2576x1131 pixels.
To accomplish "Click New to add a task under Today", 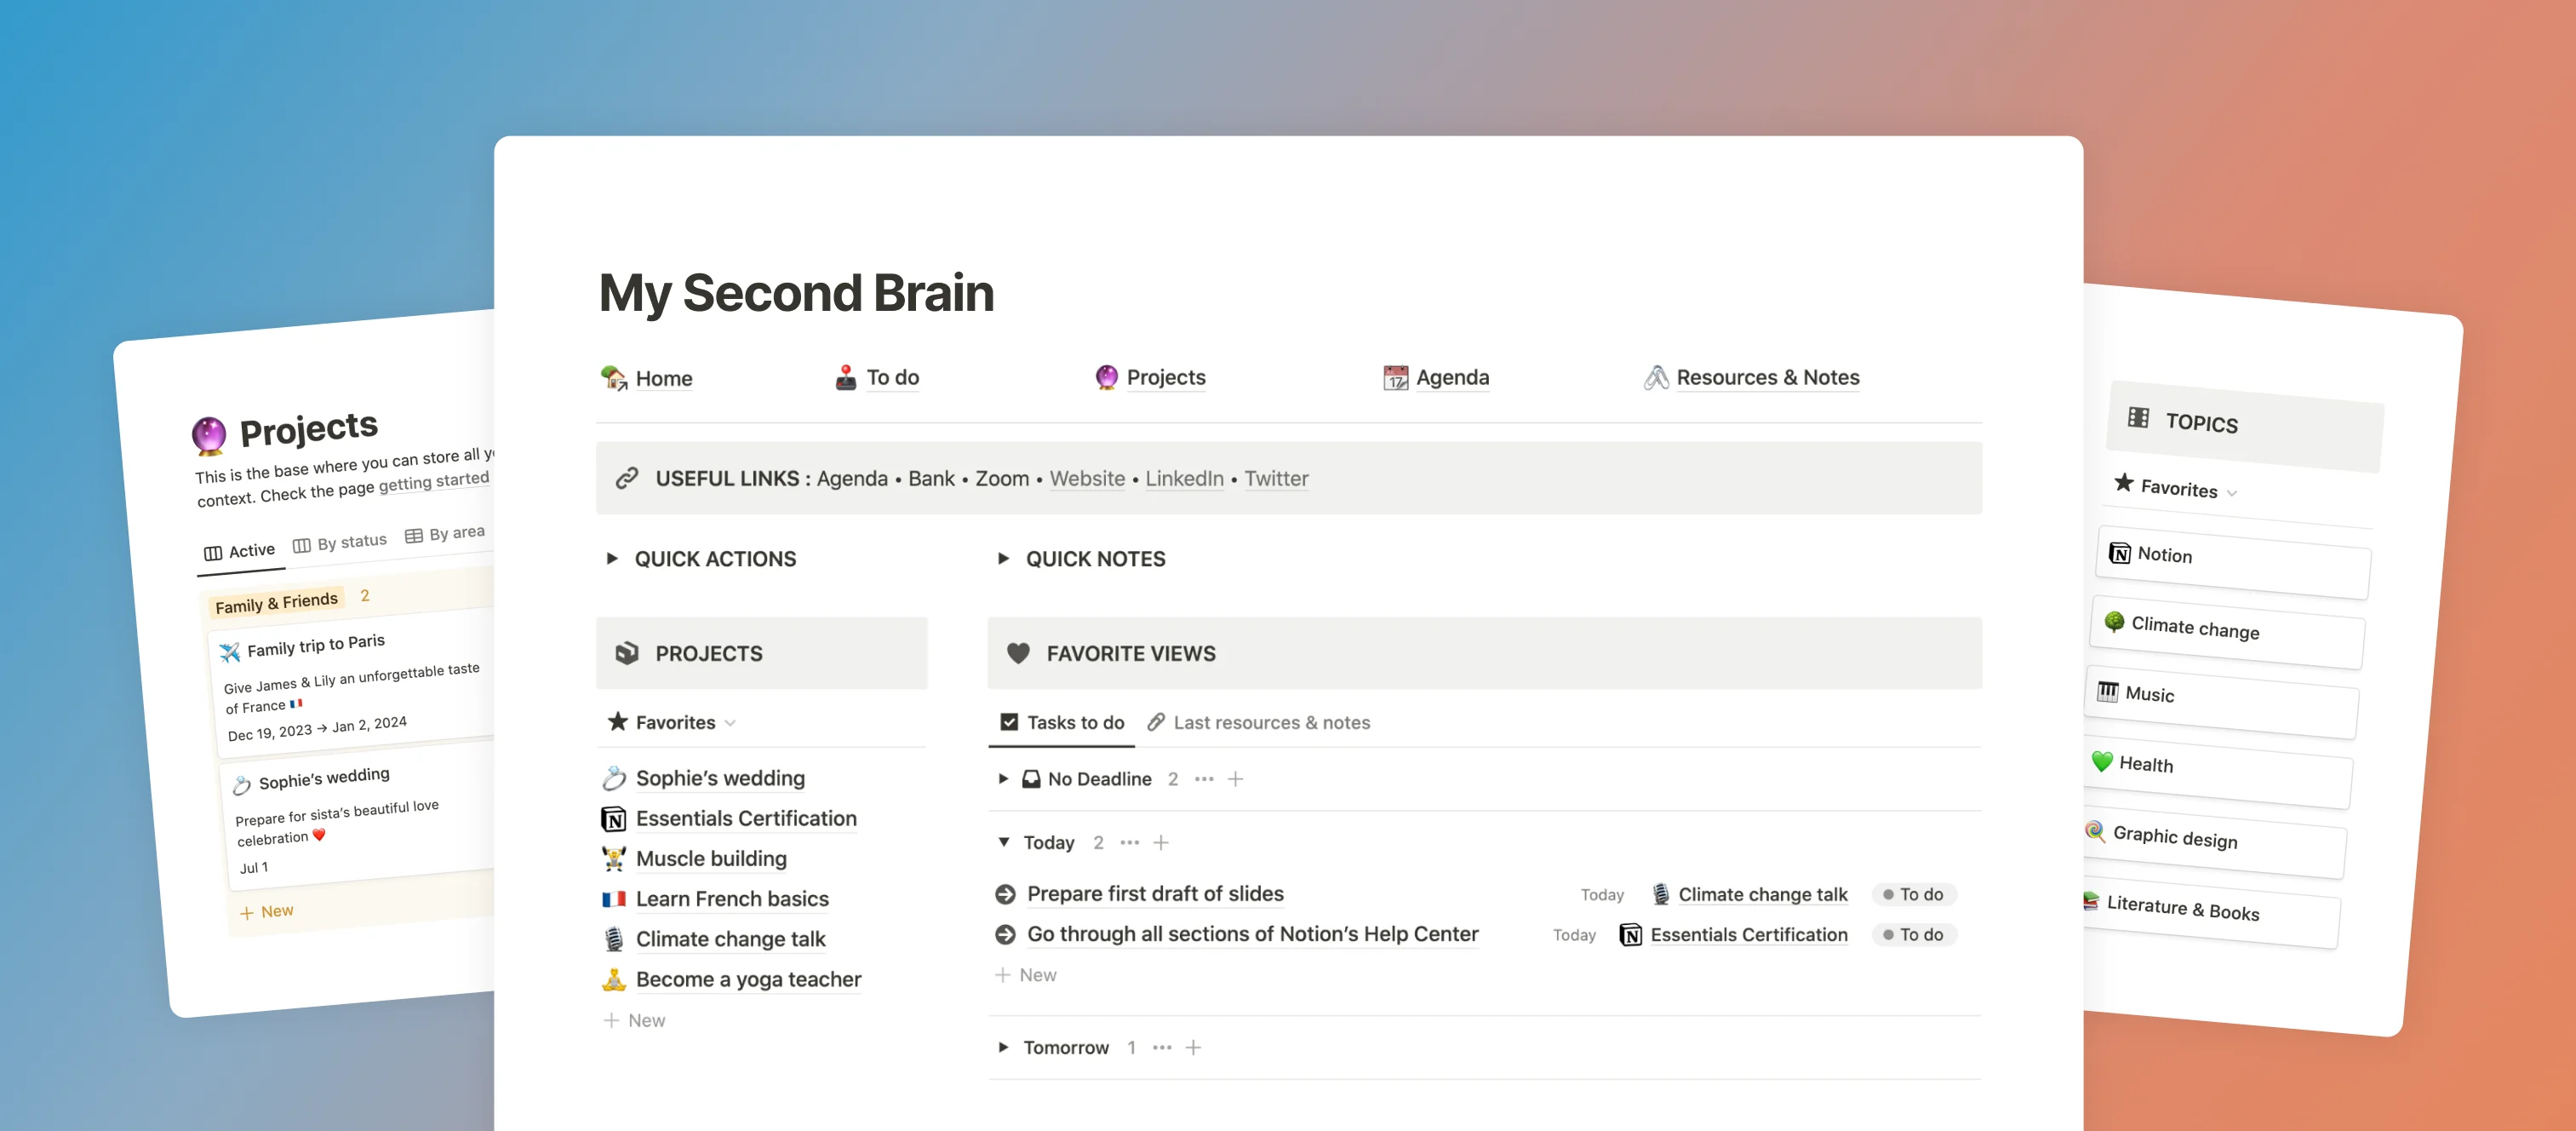I will point(1026,974).
